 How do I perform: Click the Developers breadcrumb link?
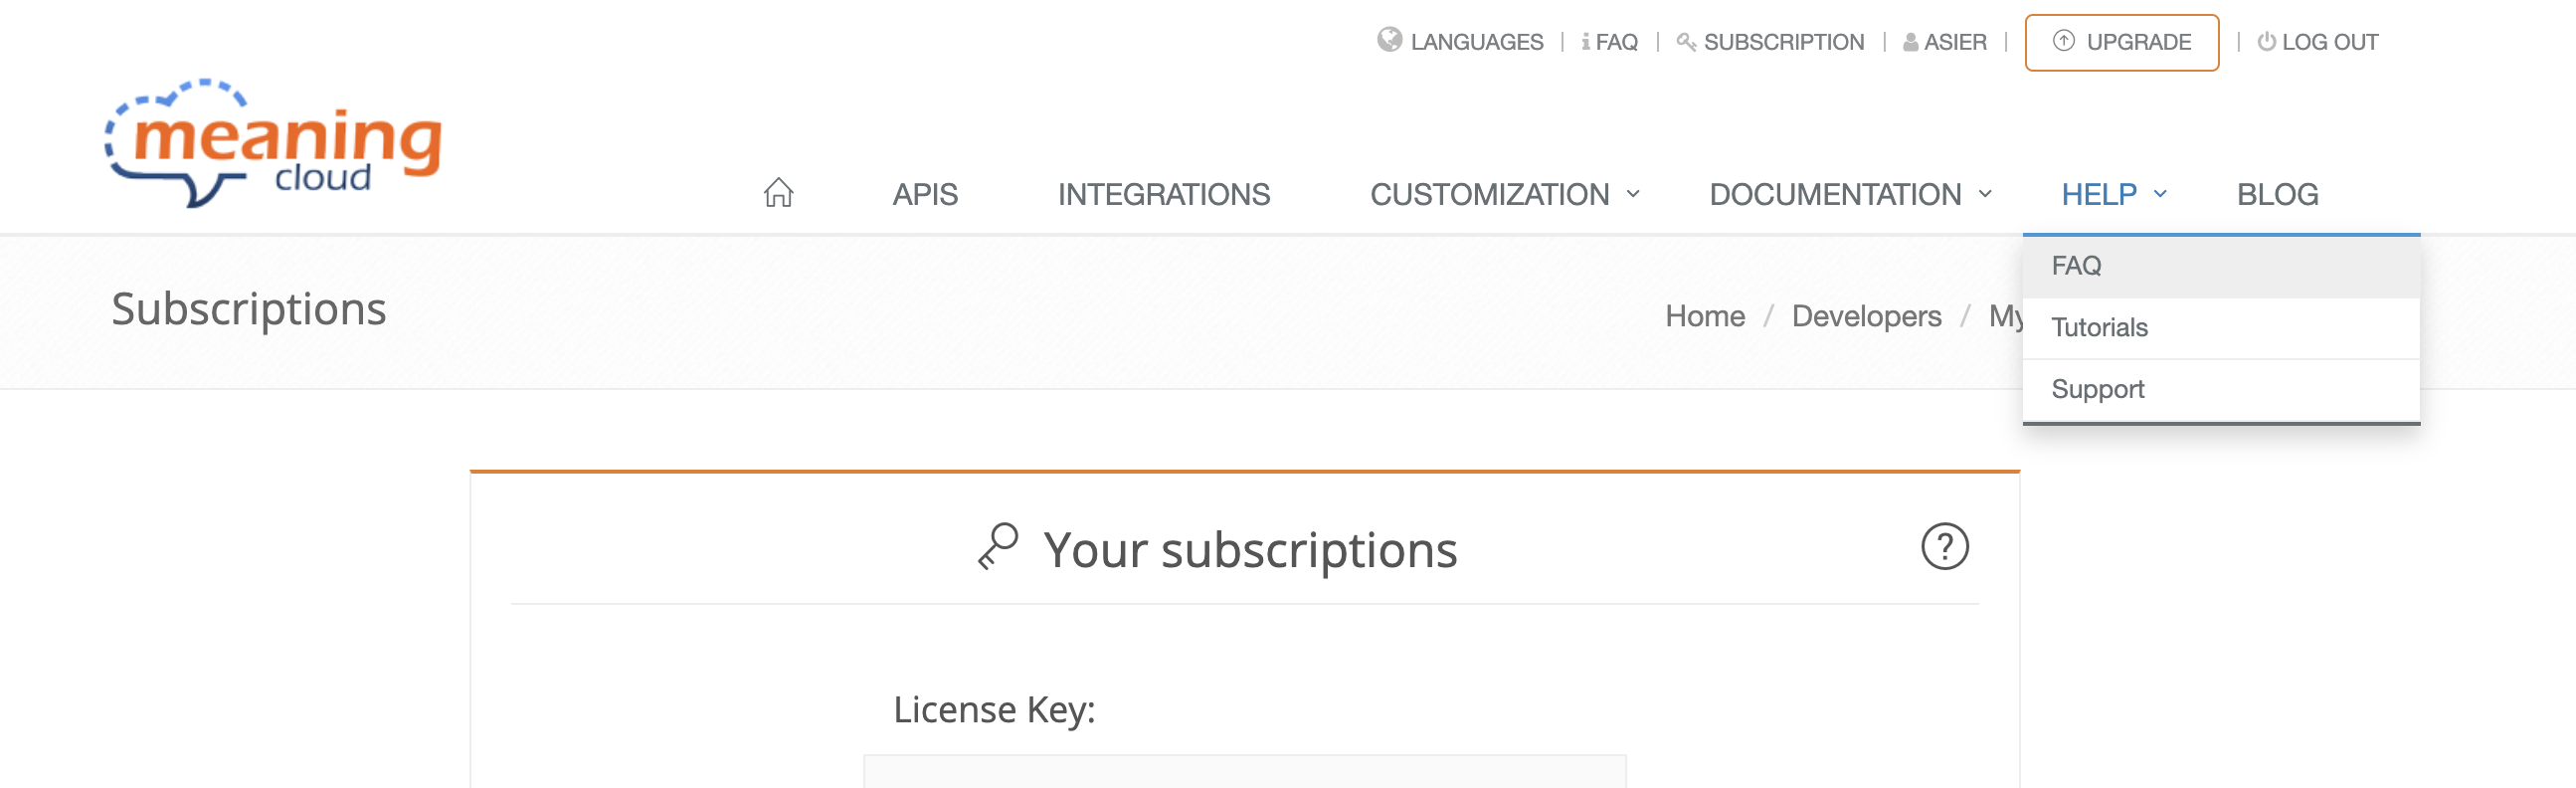tap(1866, 316)
